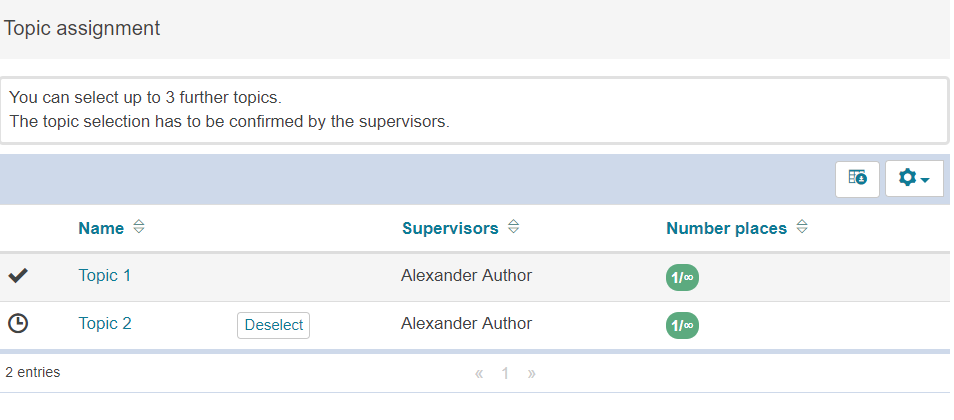
Task: Sort Number places via arrow icon
Action: 802,228
